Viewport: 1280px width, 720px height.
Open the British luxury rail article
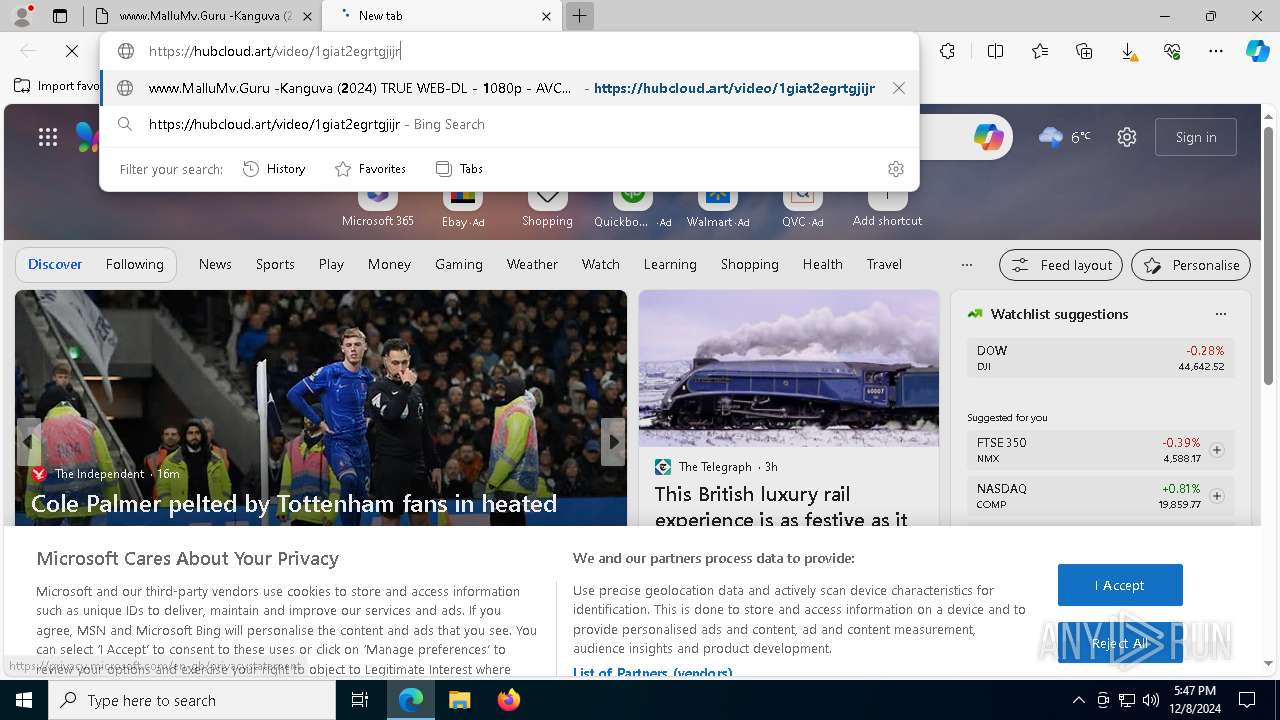[781, 506]
